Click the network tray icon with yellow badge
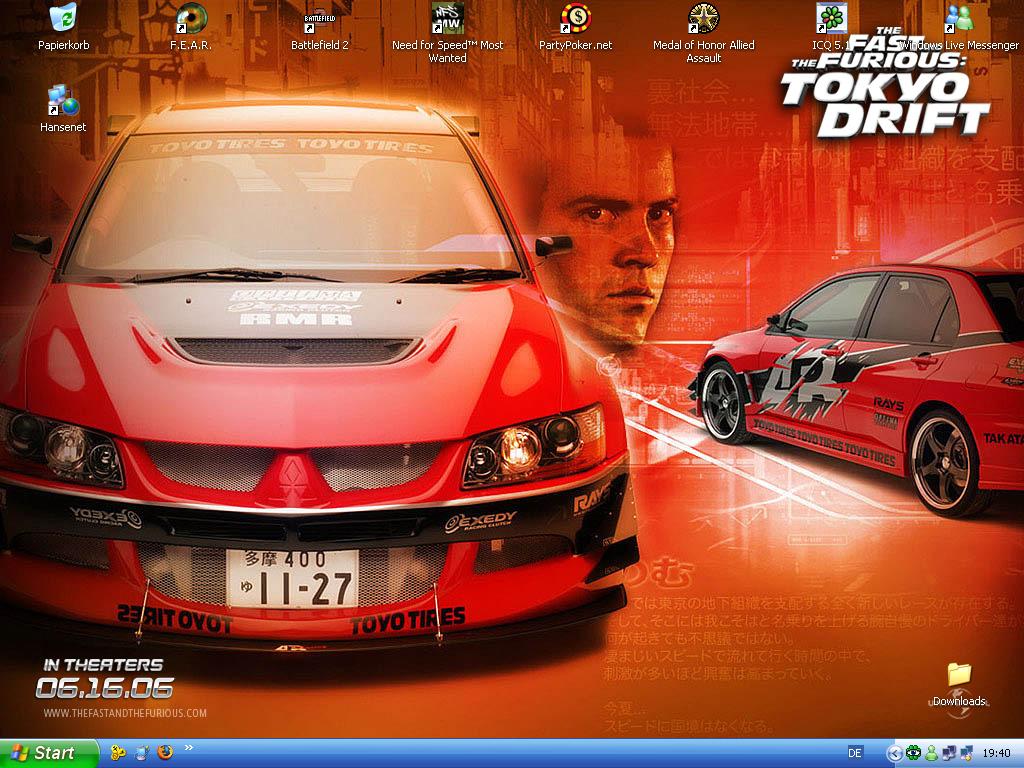The width and height of the screenshot is (1024, 768). 966,754
